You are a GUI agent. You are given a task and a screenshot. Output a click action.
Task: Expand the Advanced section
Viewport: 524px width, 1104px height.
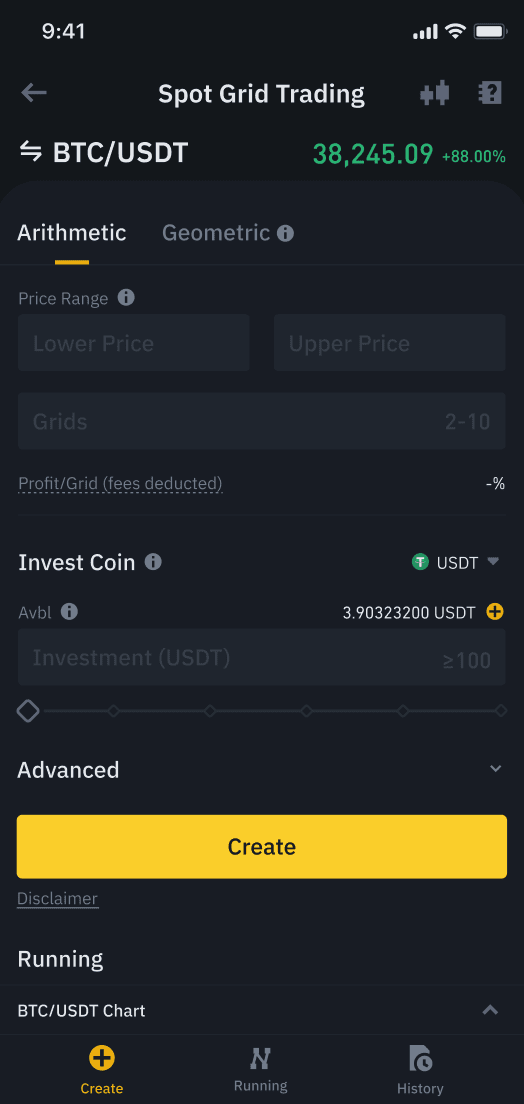261,769
